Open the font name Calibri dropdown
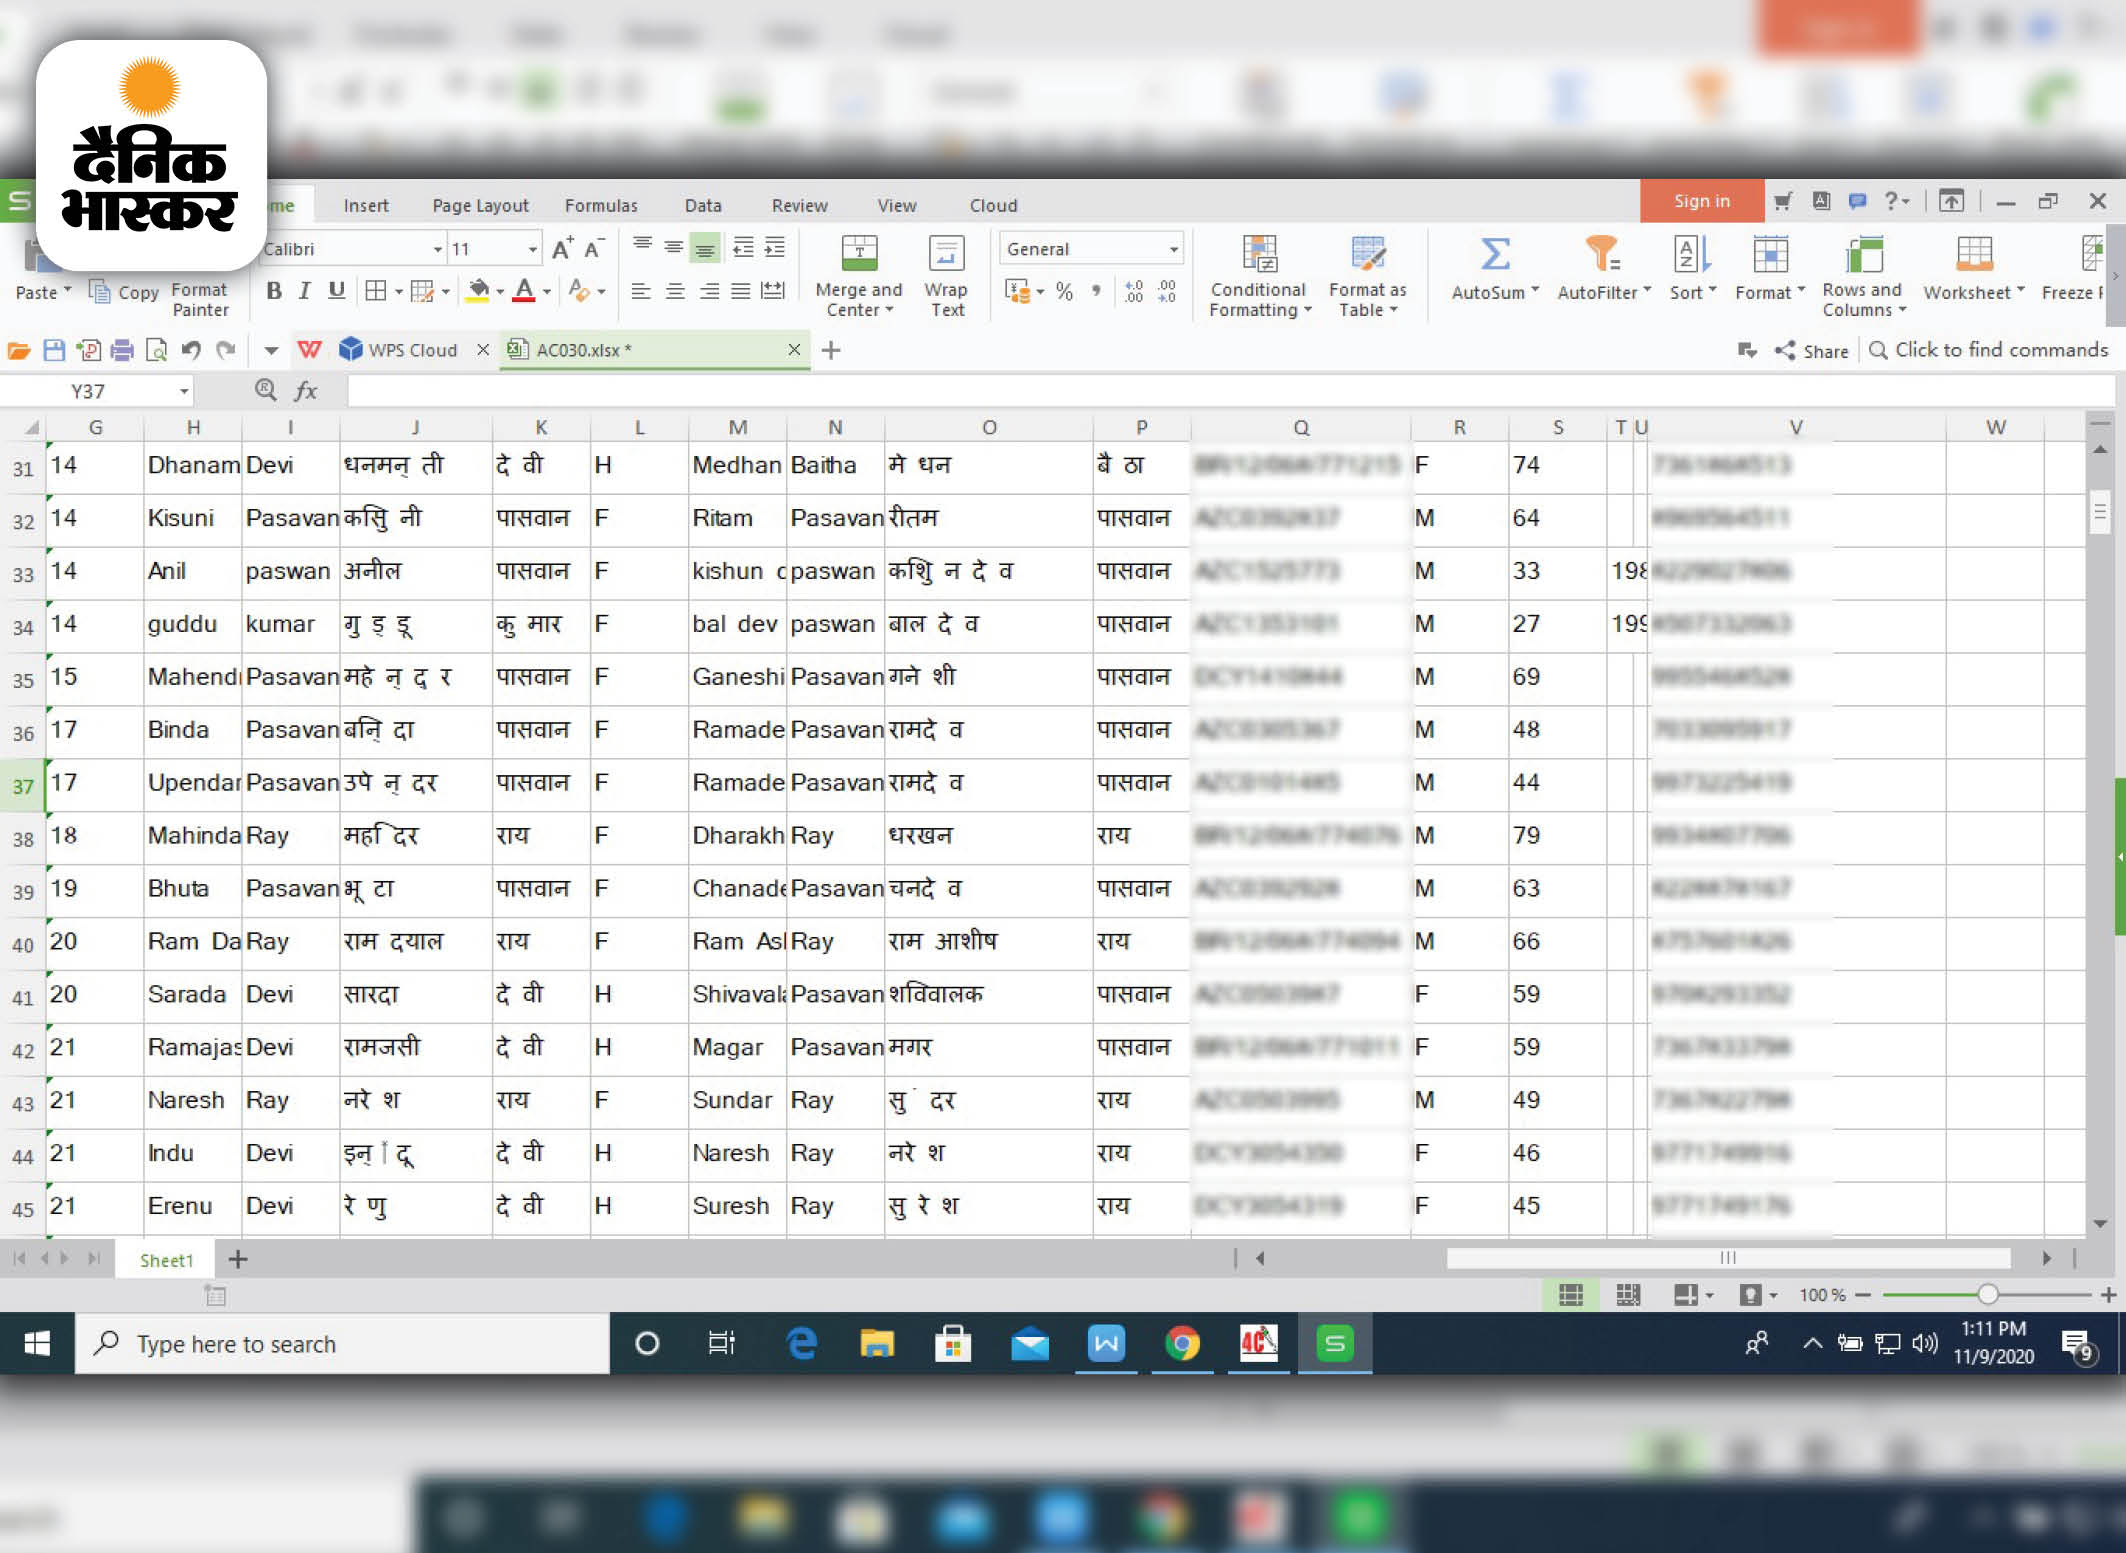 438,249
